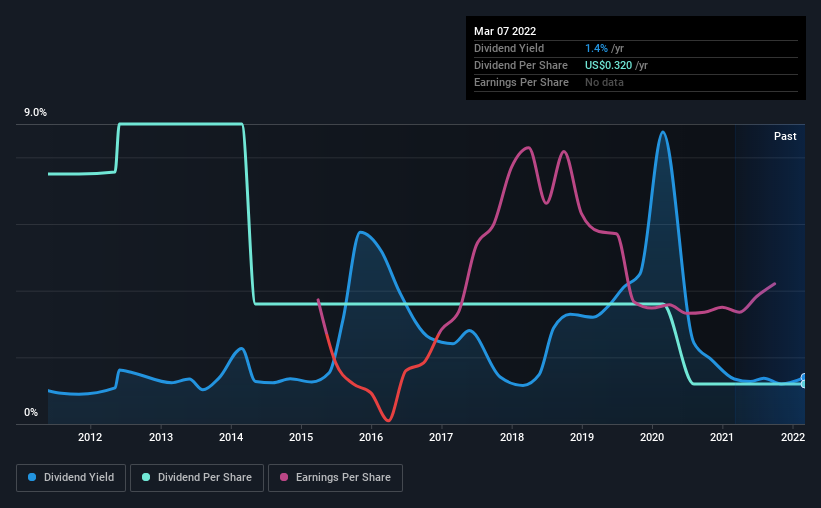Toggle the Dividend Per Share legend button
Viewport: 821px width, 508px height.
(x=197, y=478)
